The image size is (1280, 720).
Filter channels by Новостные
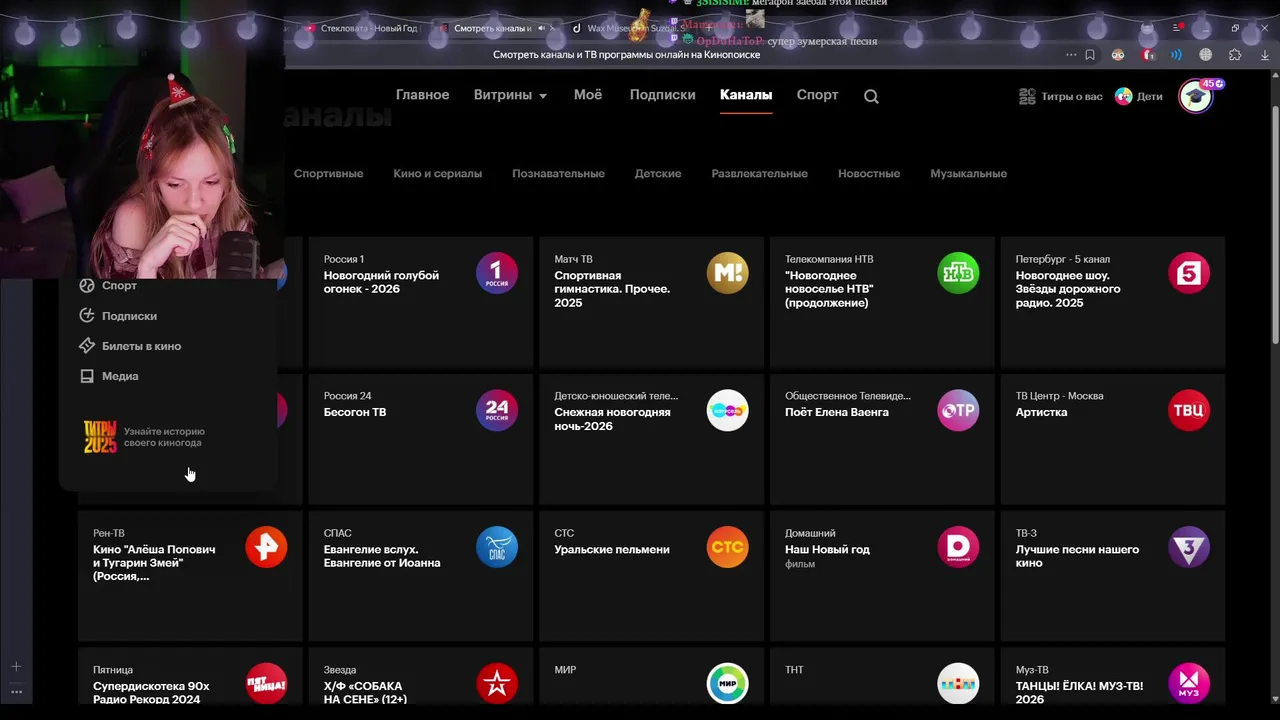869,174
